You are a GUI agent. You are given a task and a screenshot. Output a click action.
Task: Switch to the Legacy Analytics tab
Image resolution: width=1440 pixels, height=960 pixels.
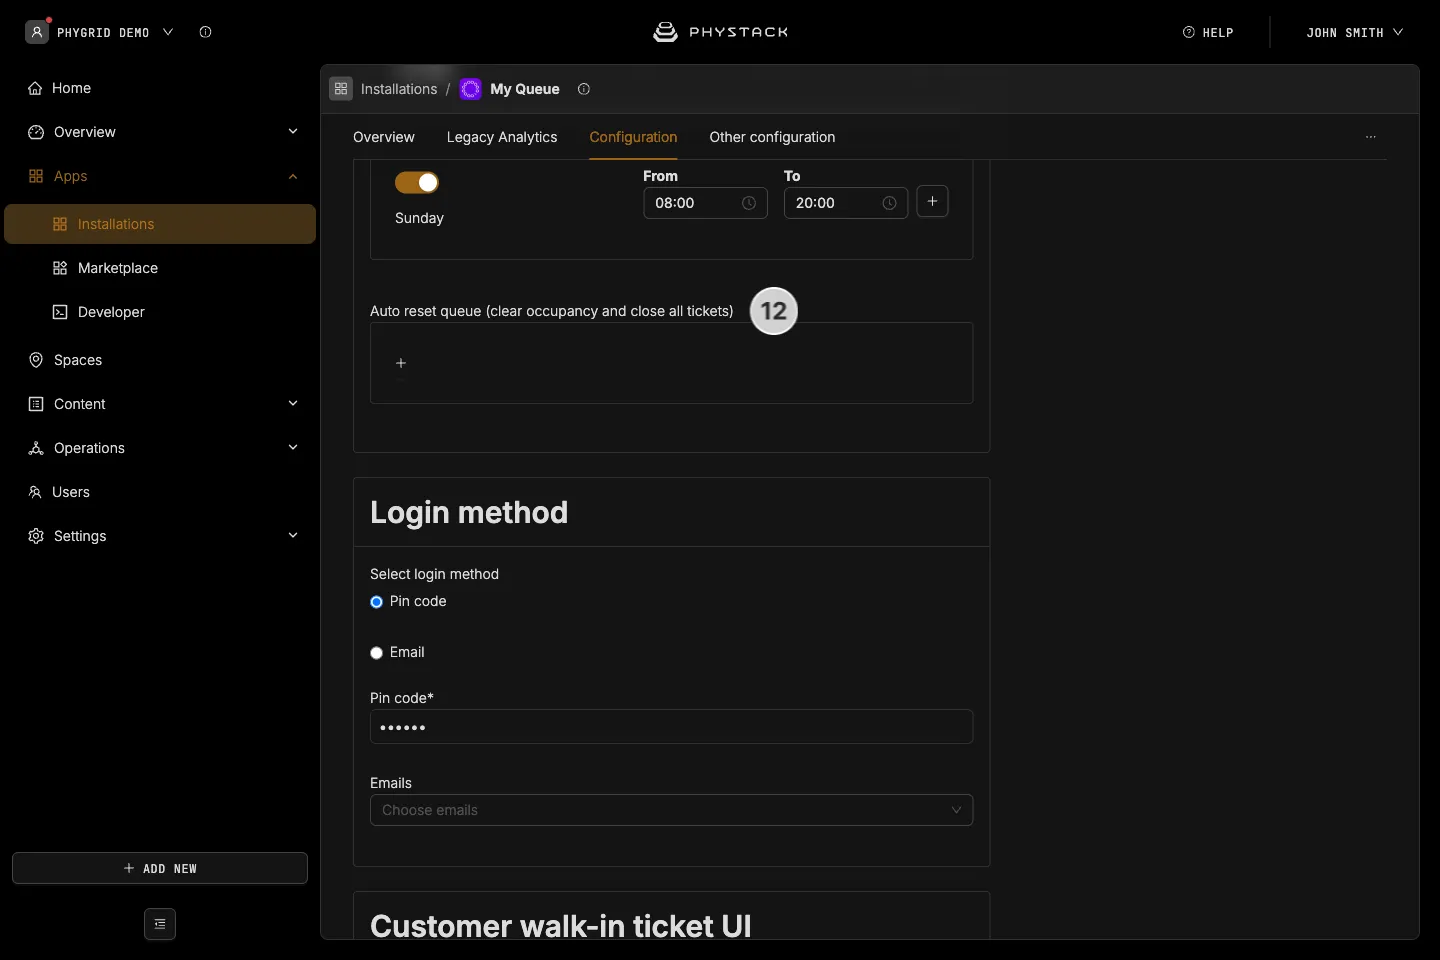pyautogui.click(x=502, y=137)
